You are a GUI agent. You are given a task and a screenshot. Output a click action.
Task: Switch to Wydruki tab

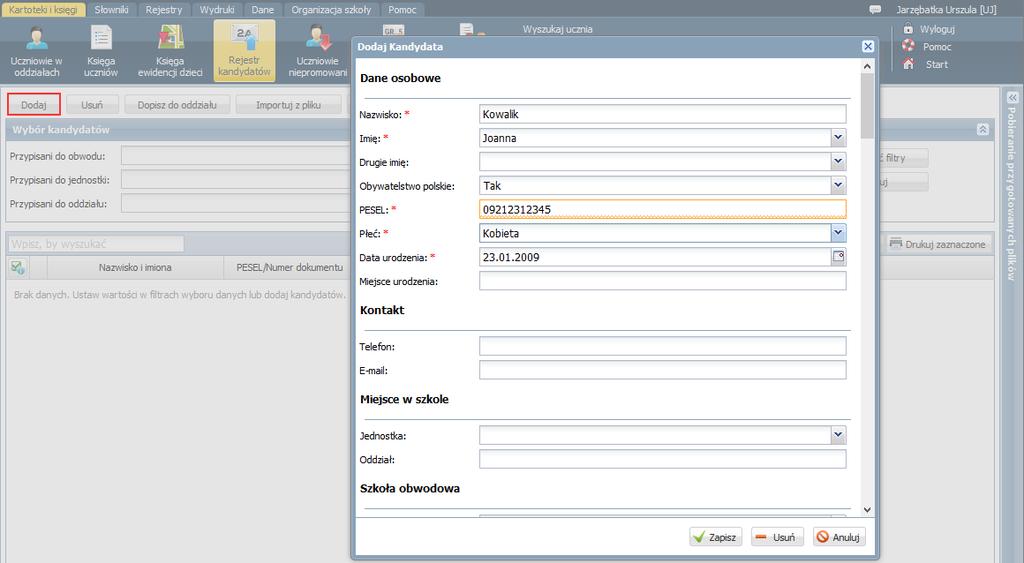217,10
